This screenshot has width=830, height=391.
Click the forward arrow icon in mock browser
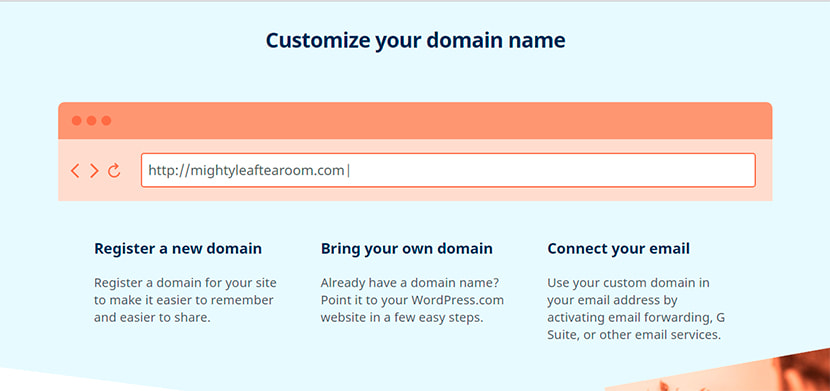click(x=94, y=171)
